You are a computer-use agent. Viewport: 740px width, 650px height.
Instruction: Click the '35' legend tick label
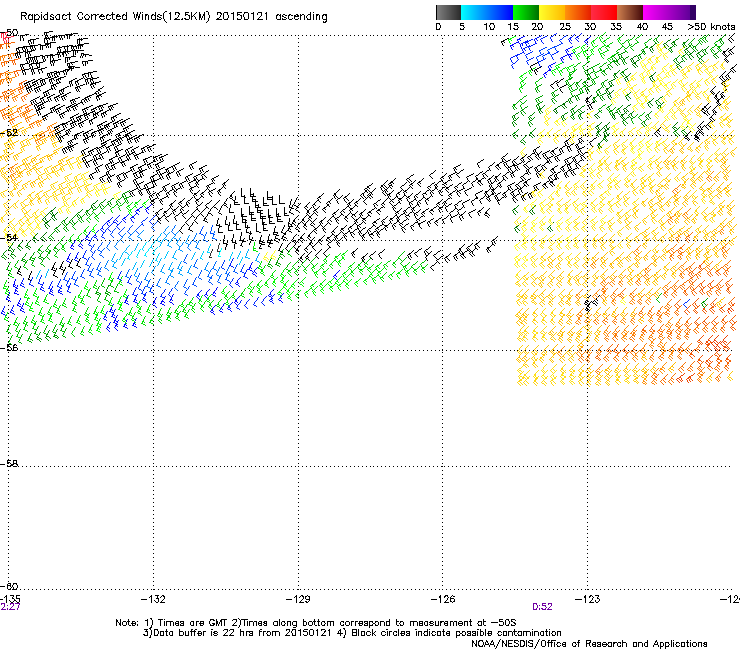coord(616,27)
